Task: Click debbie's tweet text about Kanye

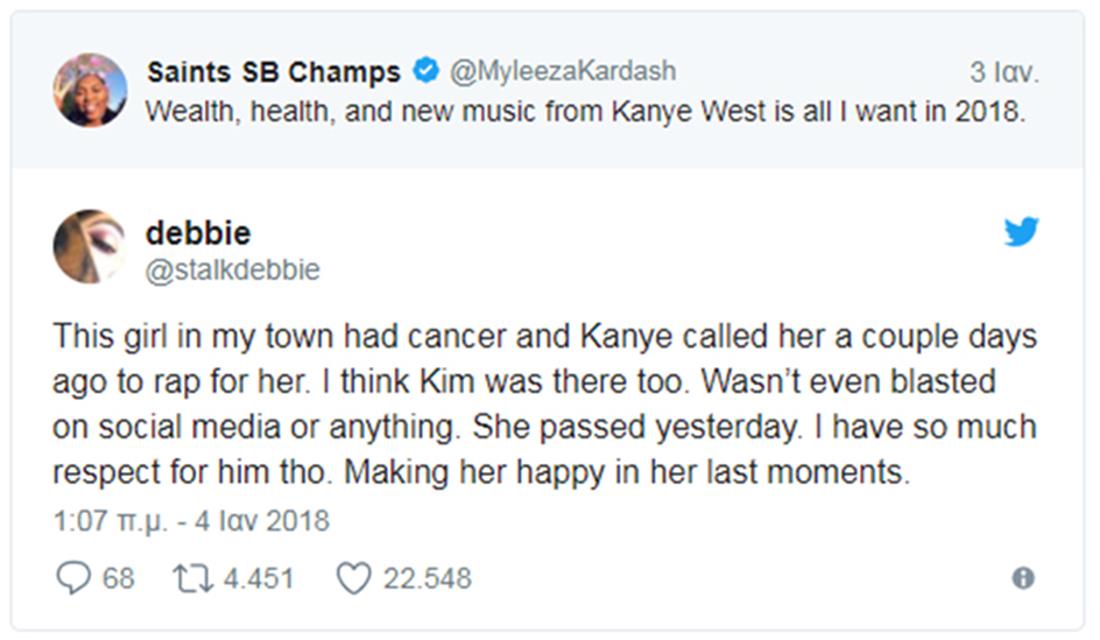Action: click(x=545, y=404)
